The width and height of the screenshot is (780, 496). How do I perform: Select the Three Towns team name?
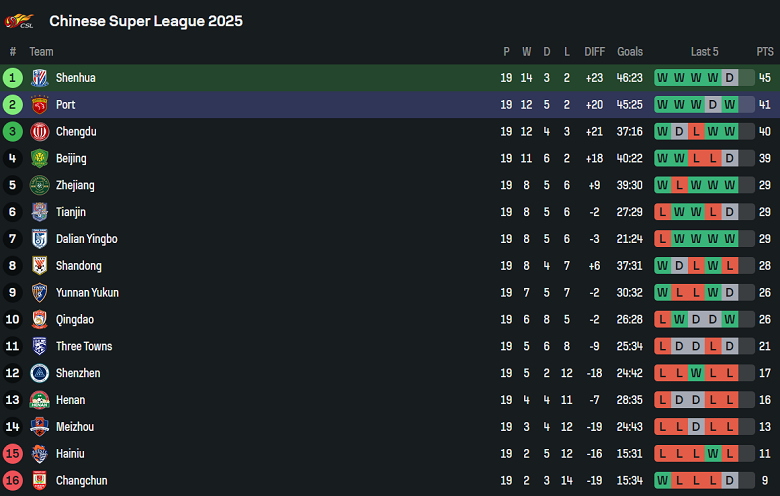click(x=84, y=347)
